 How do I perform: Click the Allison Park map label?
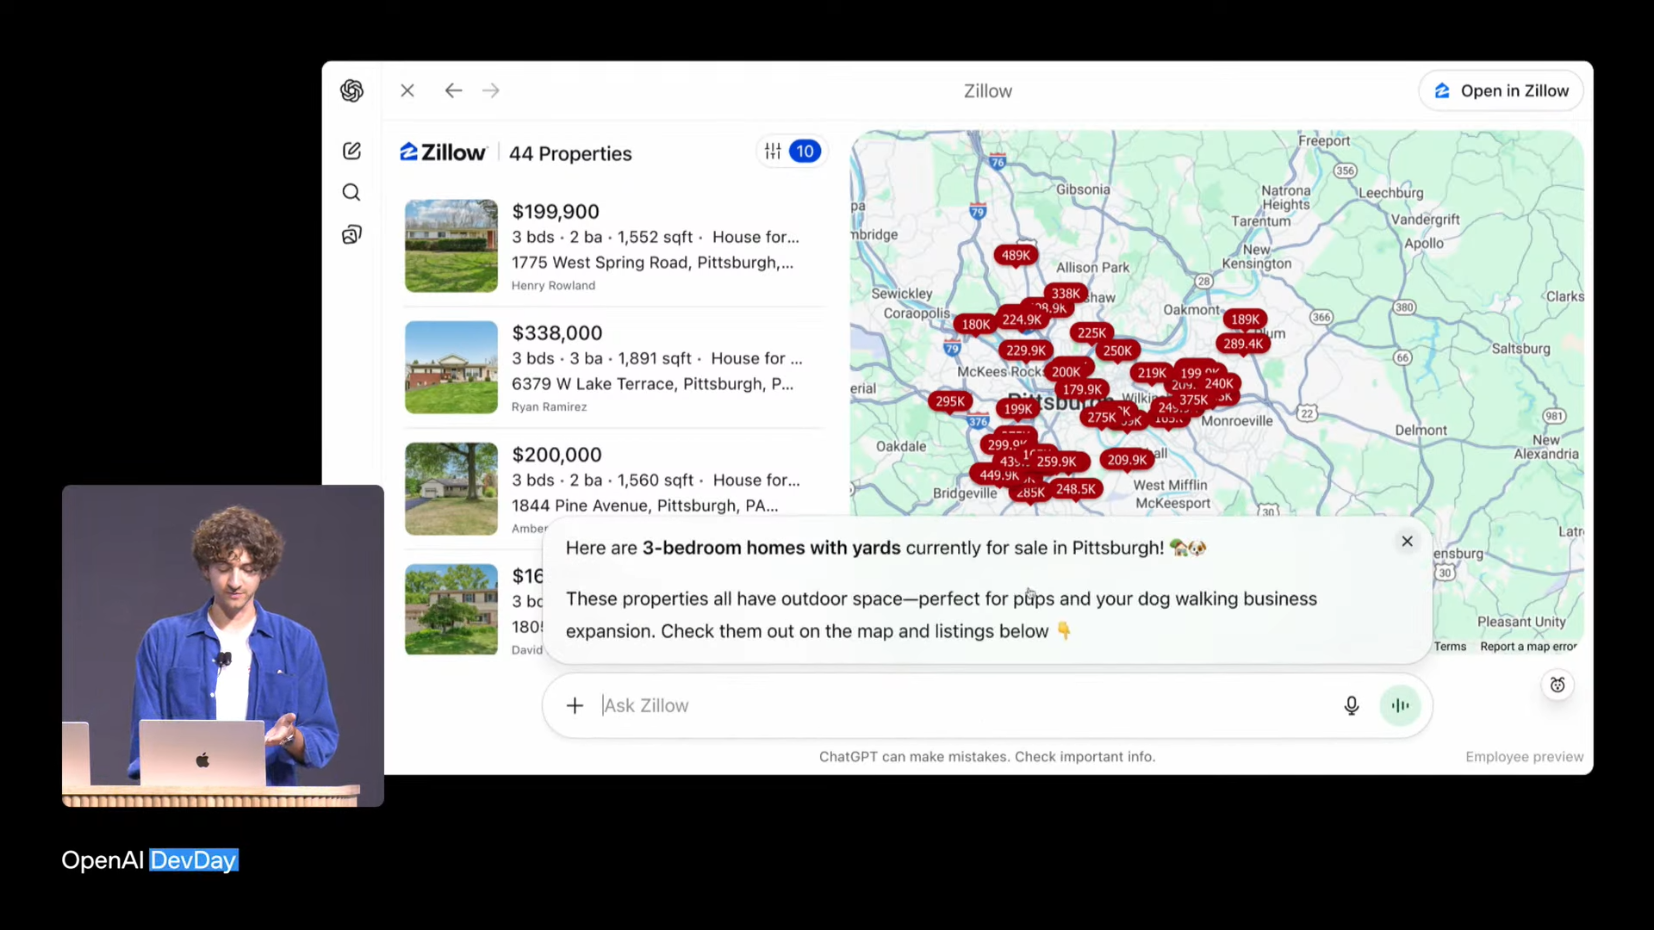coord(1093,268)
